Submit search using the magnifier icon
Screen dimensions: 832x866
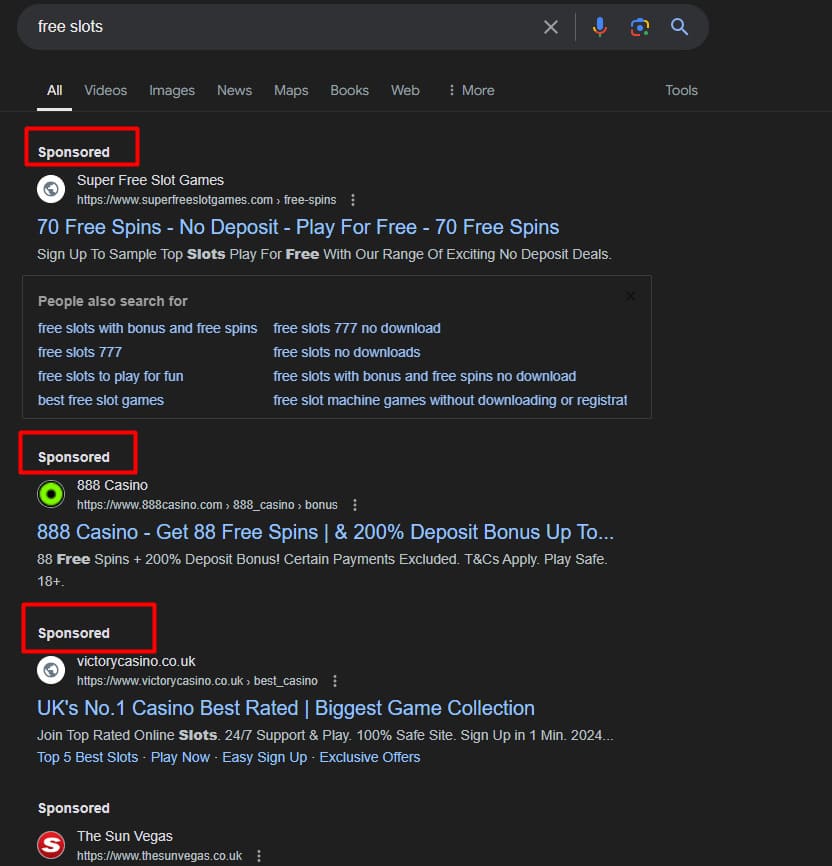click(x=679, y=27)
